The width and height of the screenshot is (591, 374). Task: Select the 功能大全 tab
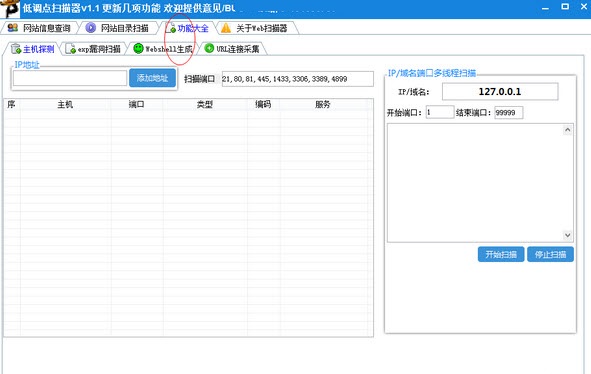[x=187, y=28]
